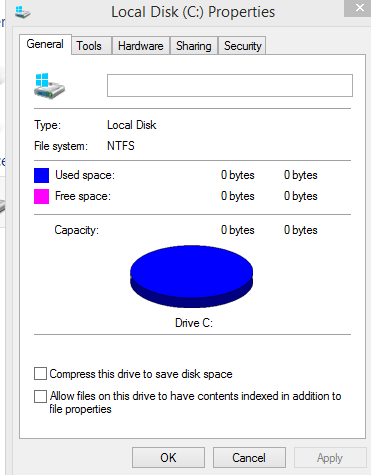Switch to the Tools tab
Screen dimensions: 371x475
89,46
